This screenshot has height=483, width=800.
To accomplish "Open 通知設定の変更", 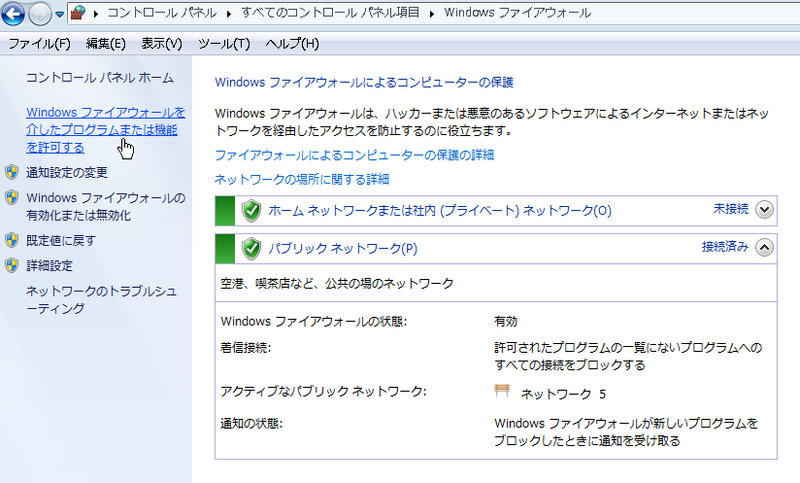I will [67, 173].
